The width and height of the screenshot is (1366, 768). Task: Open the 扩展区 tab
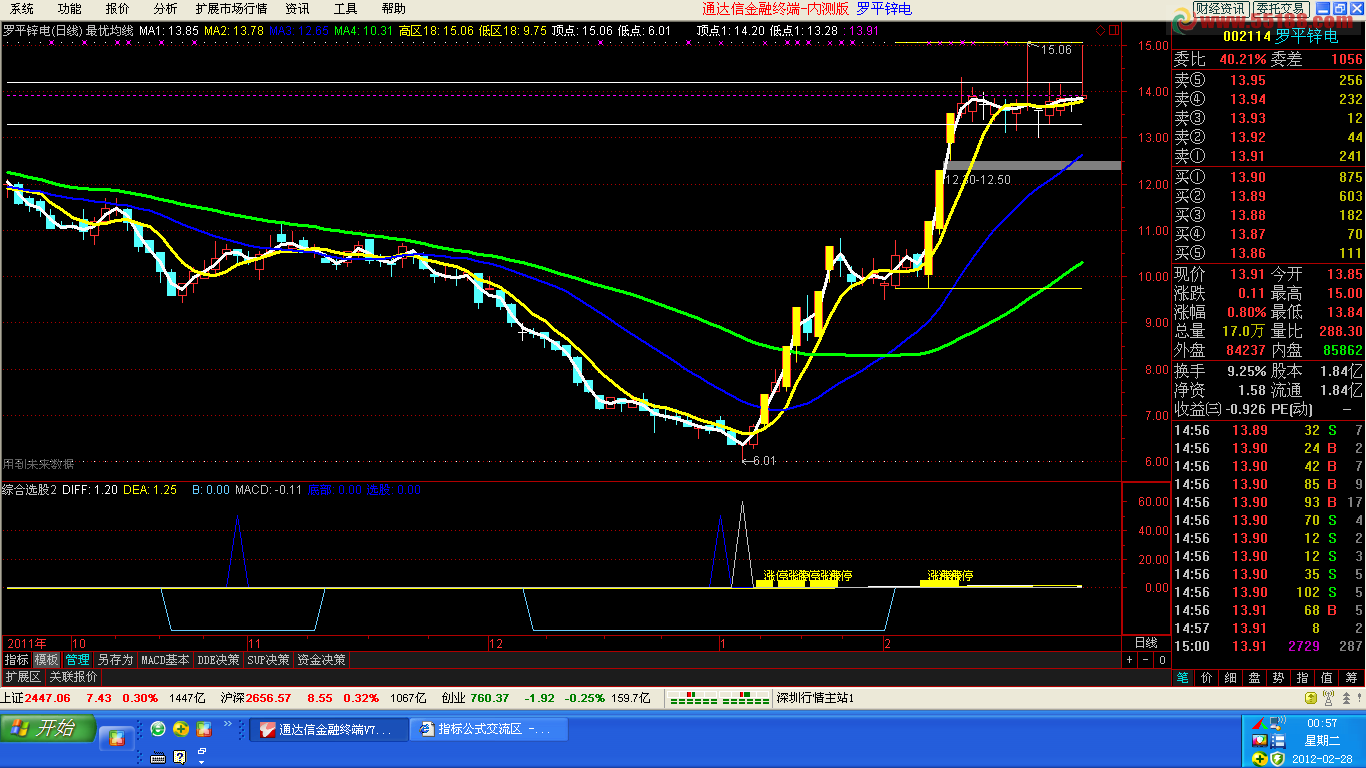click(x=23, y=677)
